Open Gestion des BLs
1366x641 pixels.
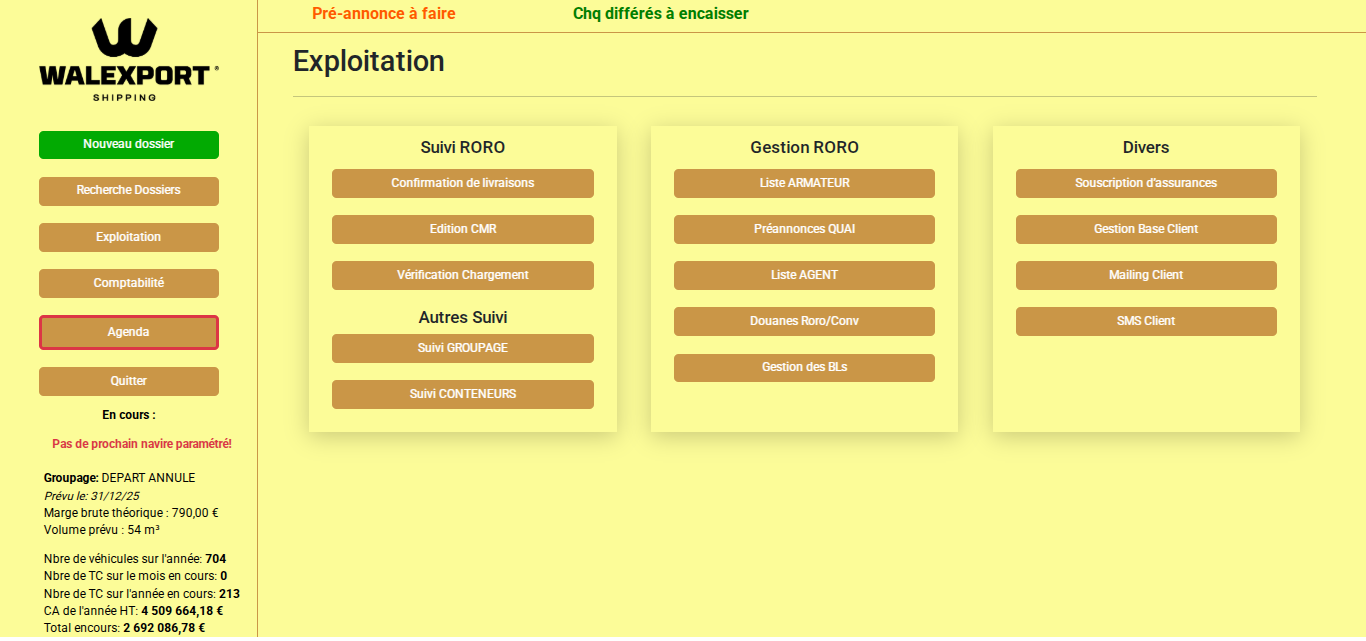[804, 367]
